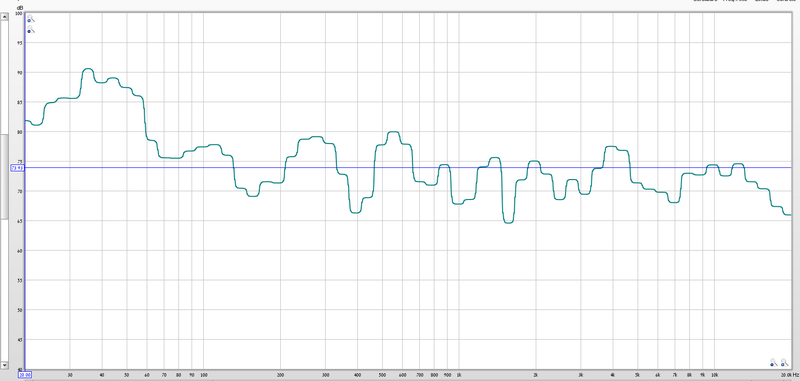Click the right horizontal zoom magnifier icon
The width and height of the screenshot is (800, 381).
tap(784, 363)
